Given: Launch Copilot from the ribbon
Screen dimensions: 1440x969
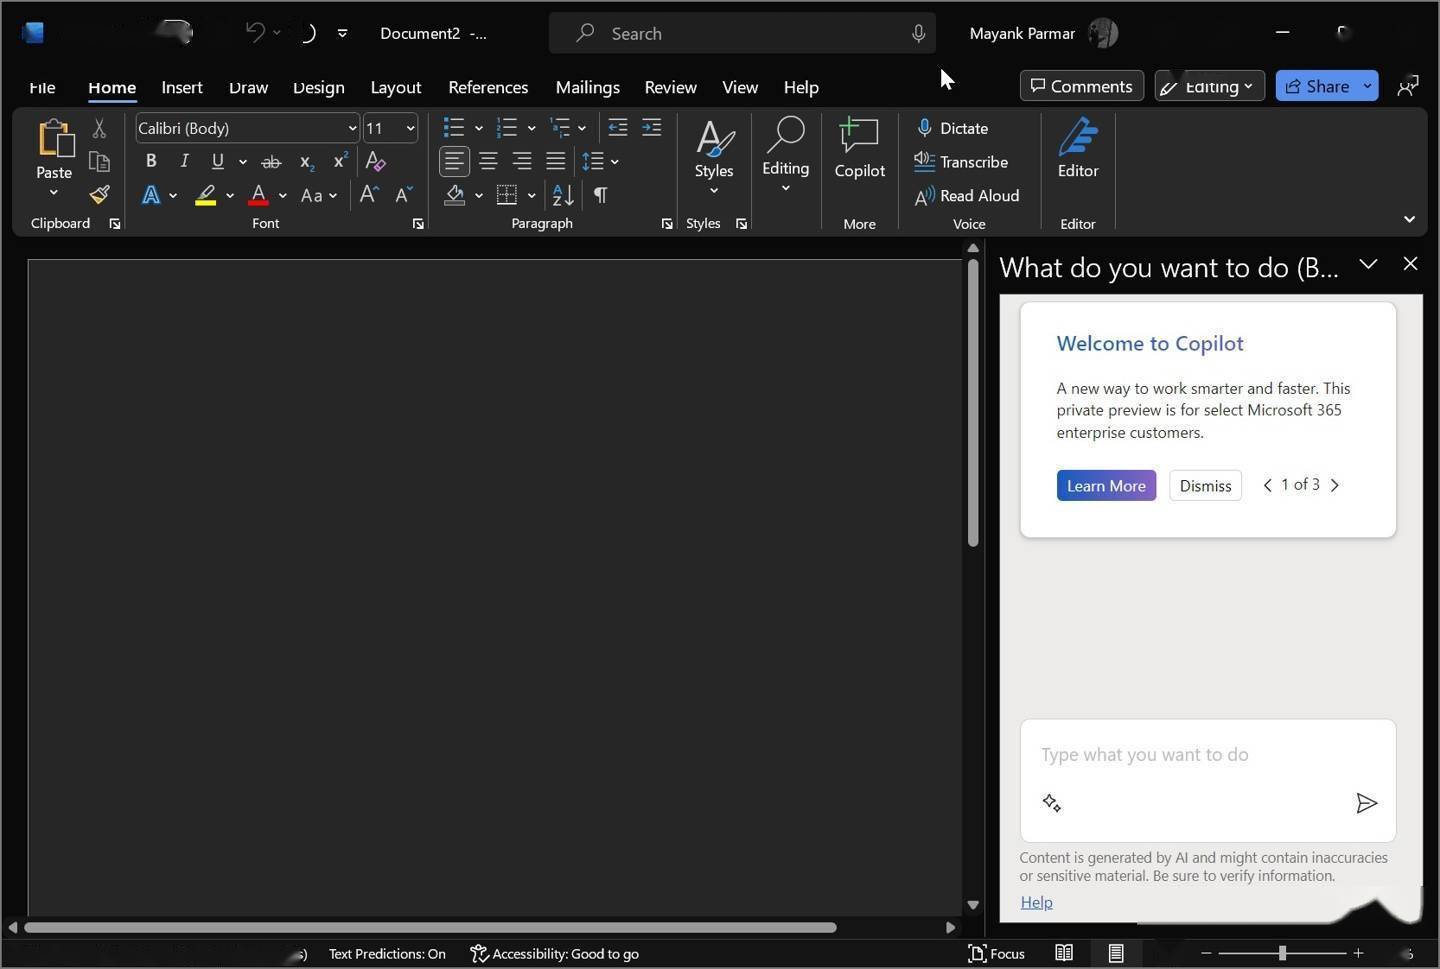Looking at the screenshot, I should click(x=858, y=150).
